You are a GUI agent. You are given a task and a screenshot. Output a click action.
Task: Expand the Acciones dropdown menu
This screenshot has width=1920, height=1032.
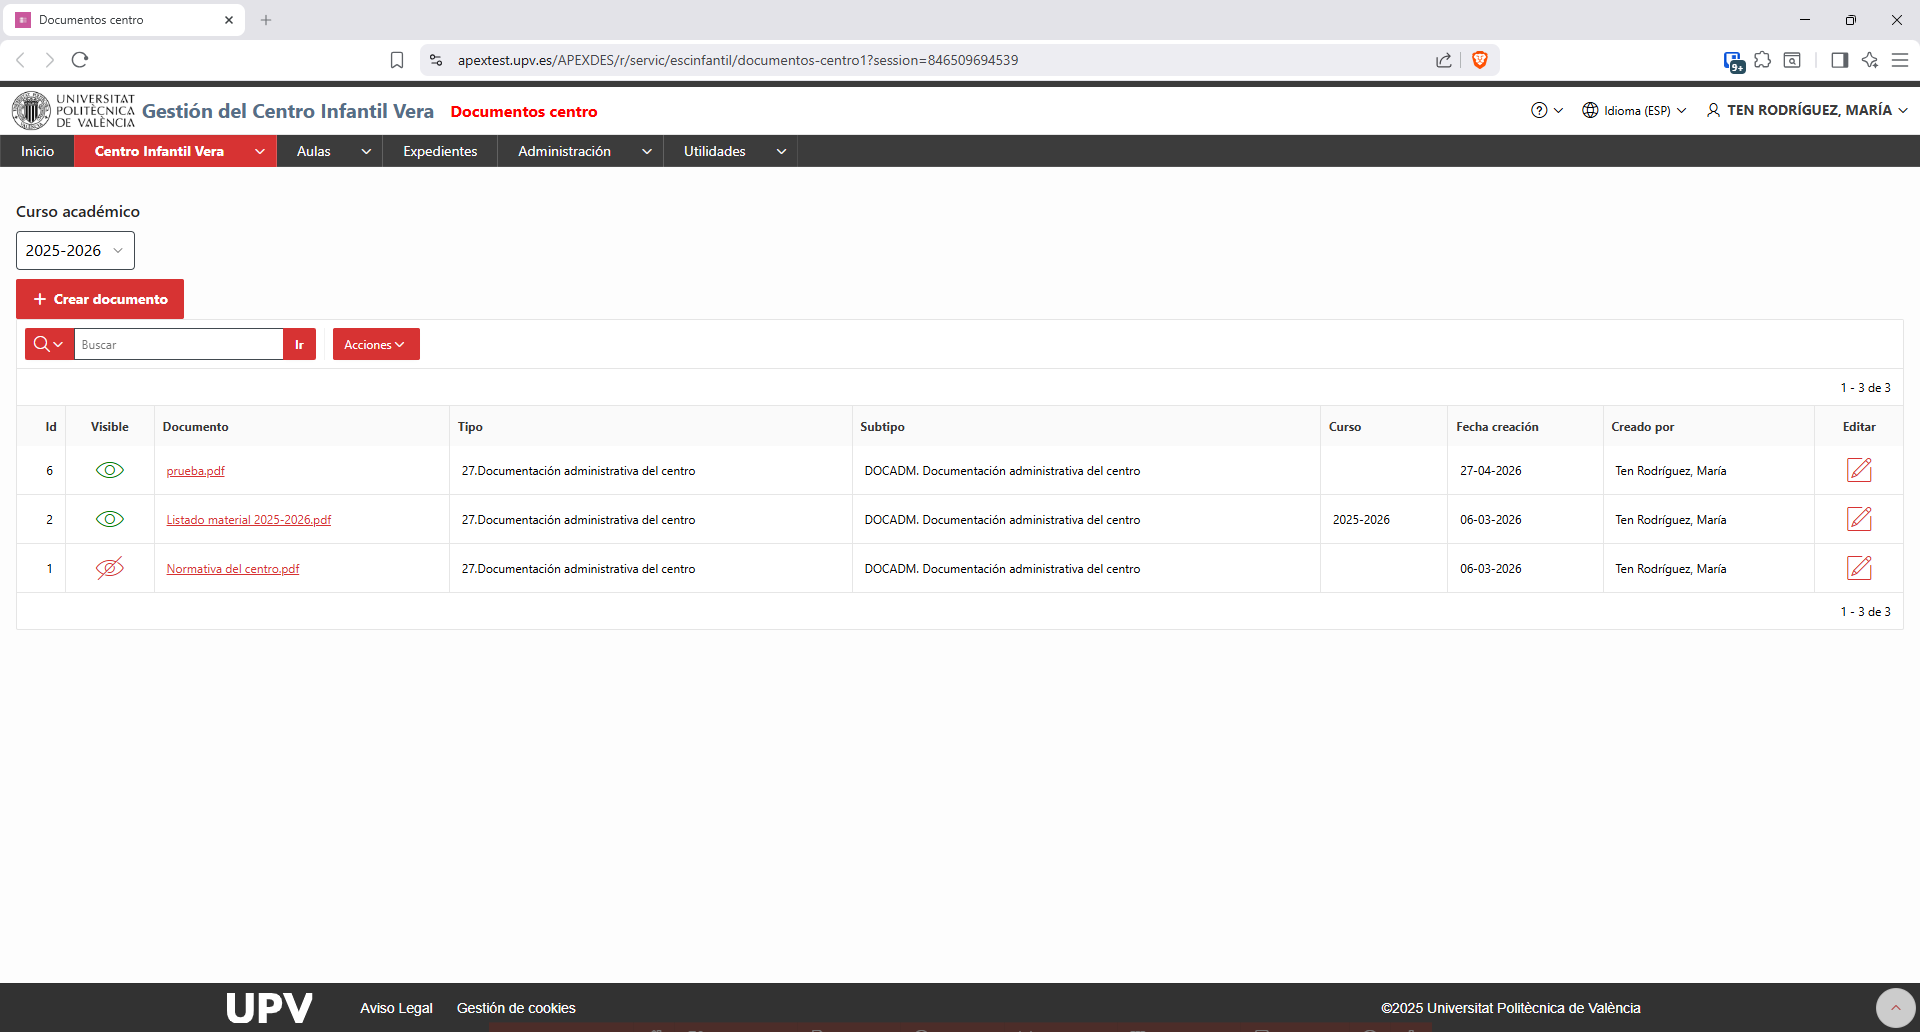pos(376,344)
